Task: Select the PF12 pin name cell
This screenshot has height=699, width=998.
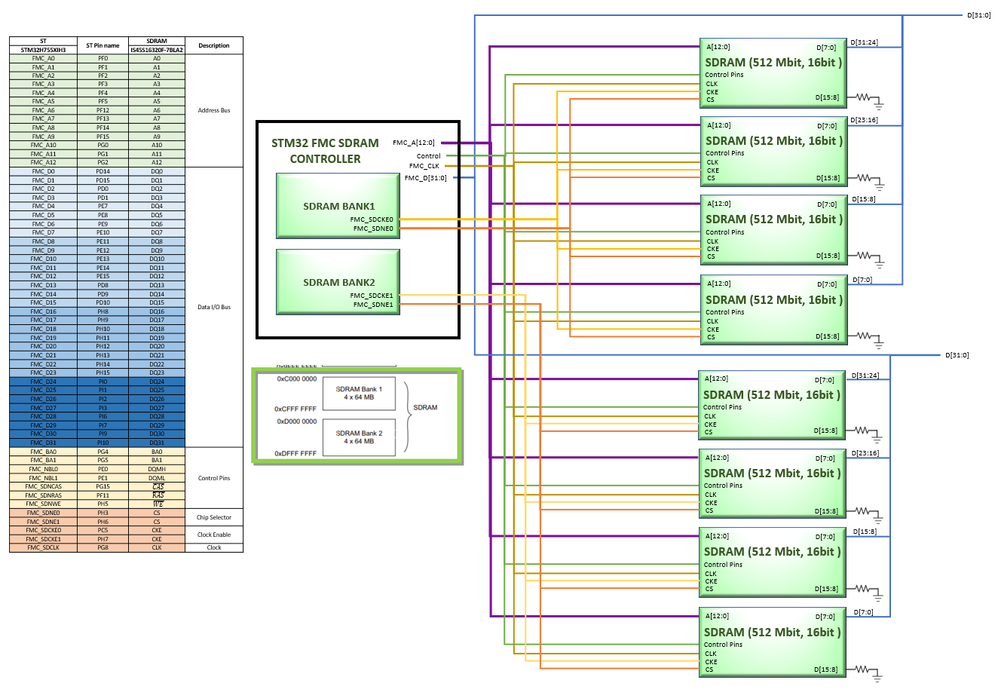Action: (102, 110)
